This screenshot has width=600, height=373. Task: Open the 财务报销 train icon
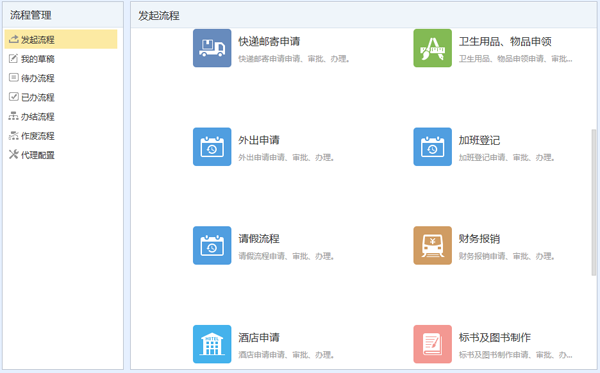[x=432, y=246]
